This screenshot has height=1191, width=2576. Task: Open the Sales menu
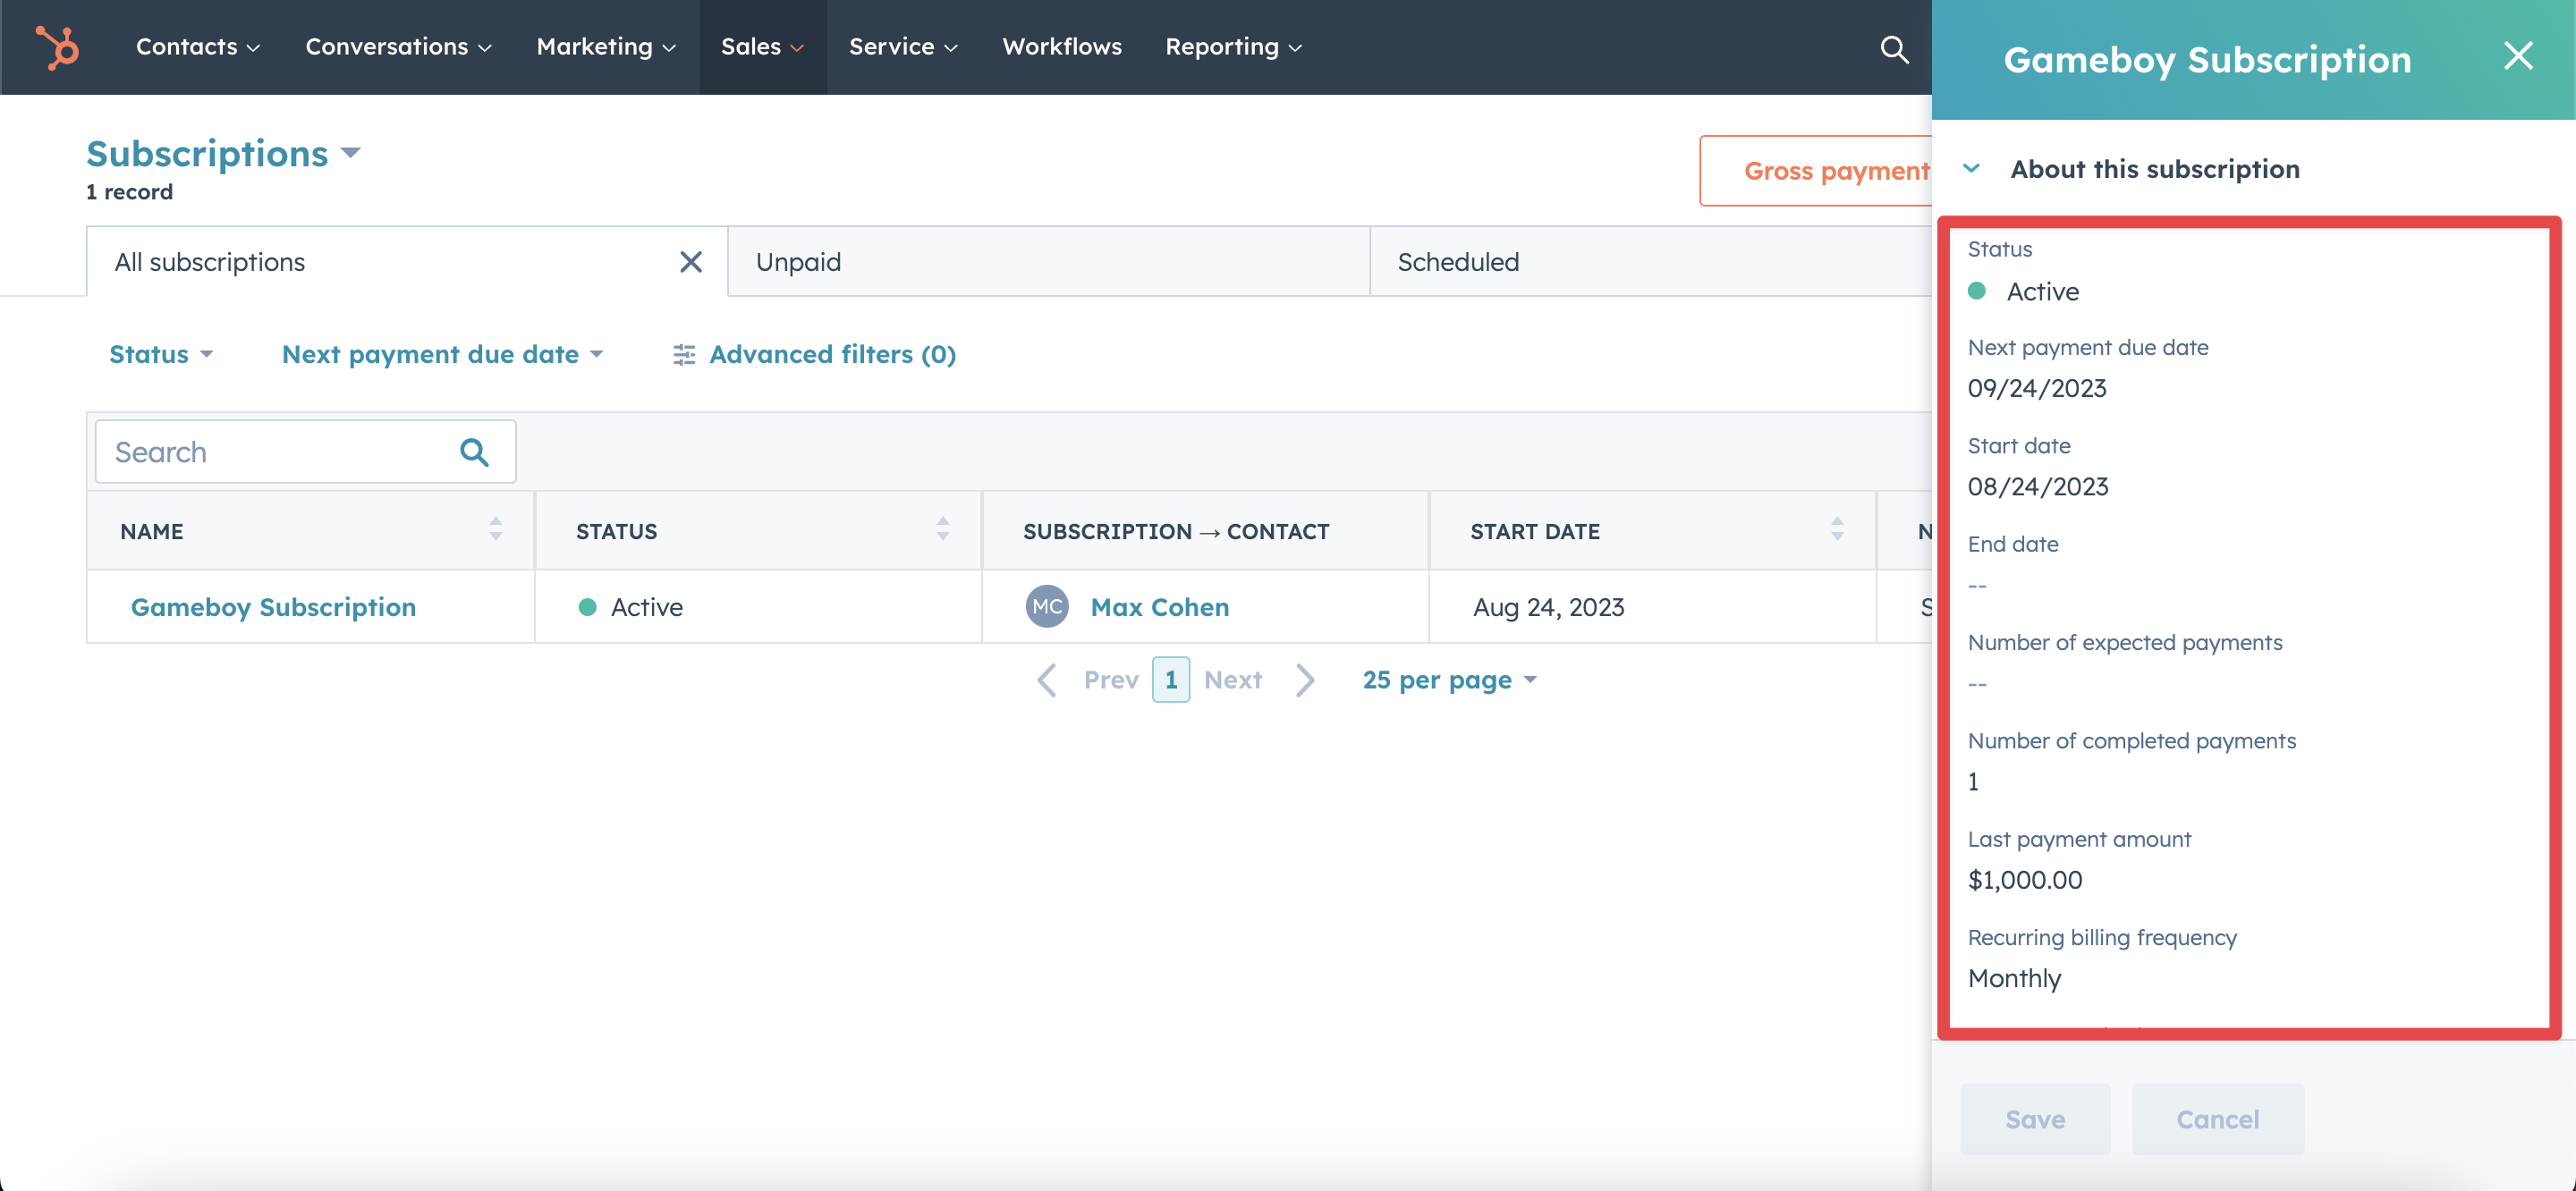coord(762,46)
